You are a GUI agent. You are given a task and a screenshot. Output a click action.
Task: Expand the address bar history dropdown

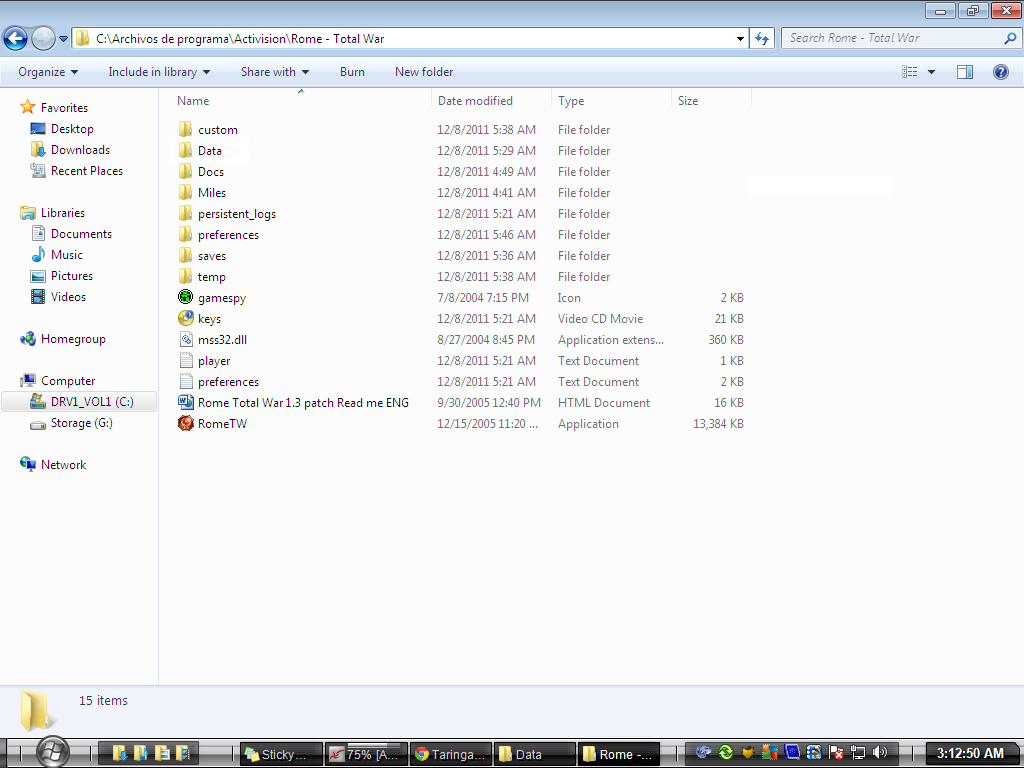(x=740, y=39)
